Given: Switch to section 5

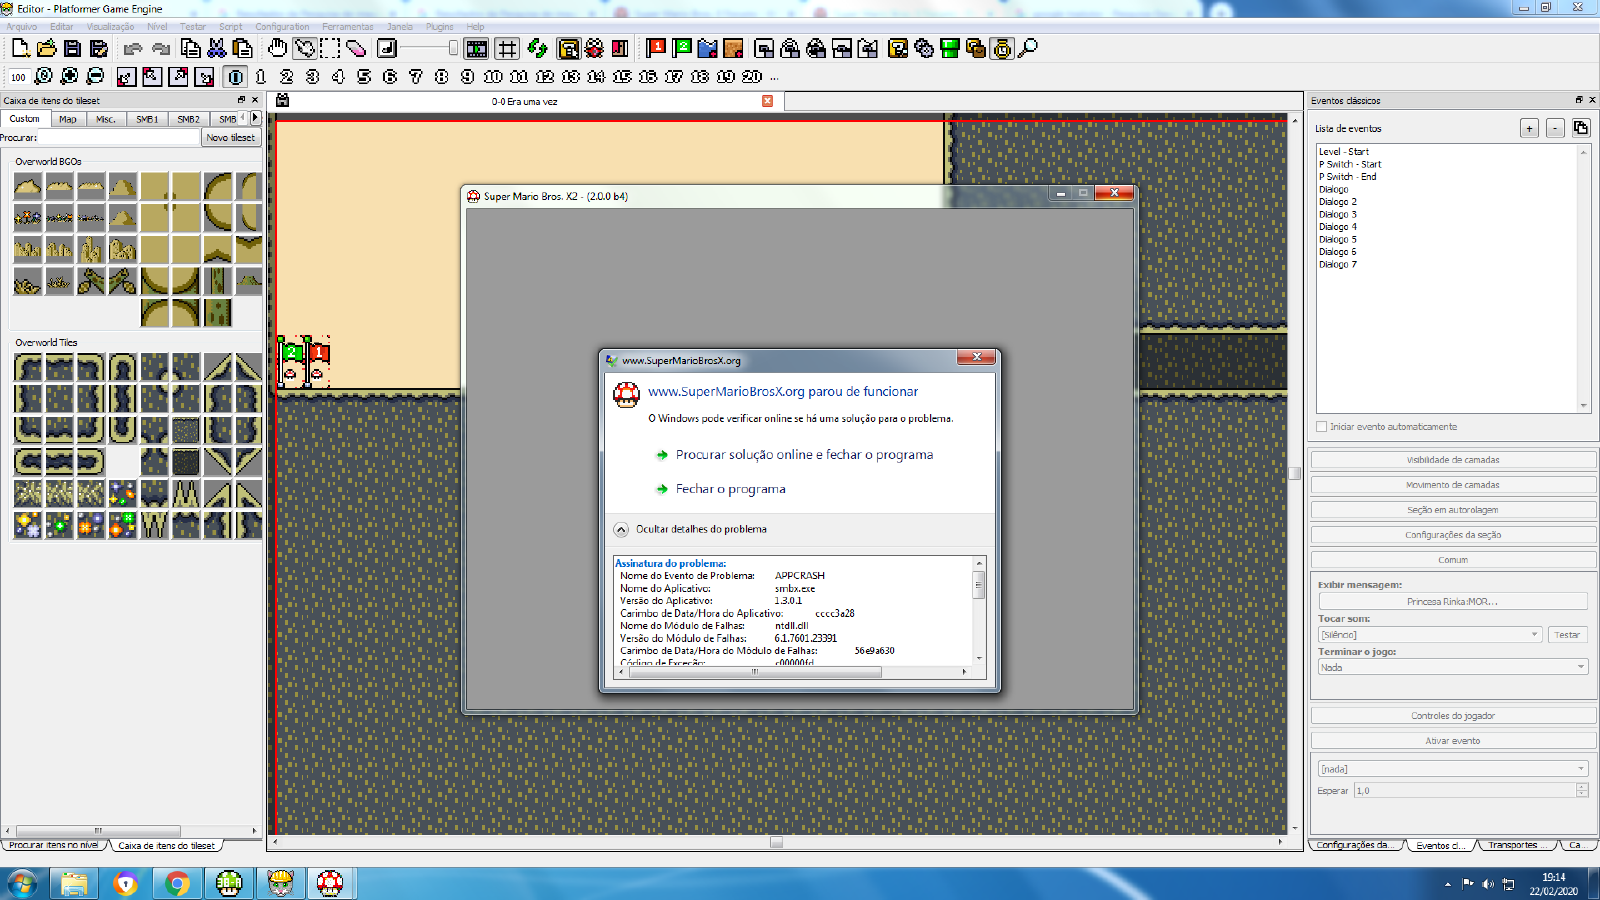Looking at the screenshot, I should (x=364, y=76).
